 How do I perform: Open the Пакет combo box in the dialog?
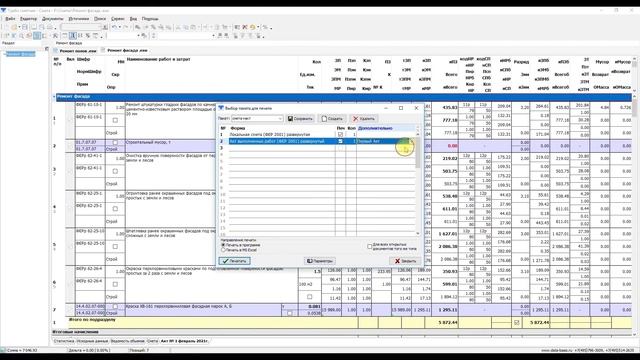click(257, 118)
